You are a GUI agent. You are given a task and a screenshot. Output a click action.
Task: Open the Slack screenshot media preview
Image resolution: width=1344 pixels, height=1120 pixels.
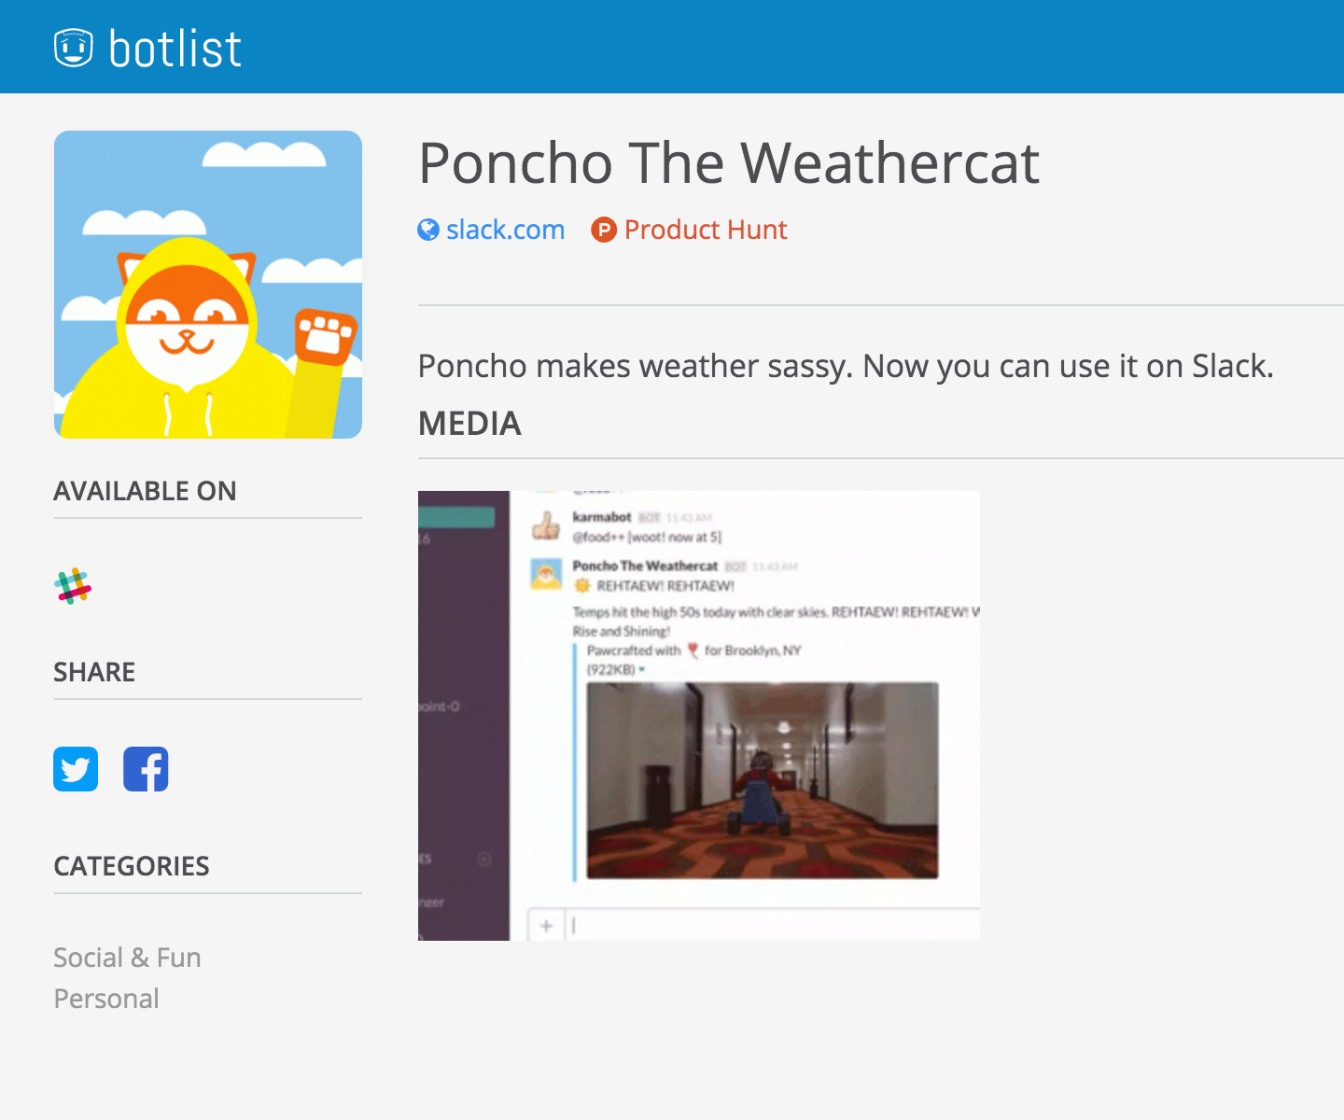(699, 715)
